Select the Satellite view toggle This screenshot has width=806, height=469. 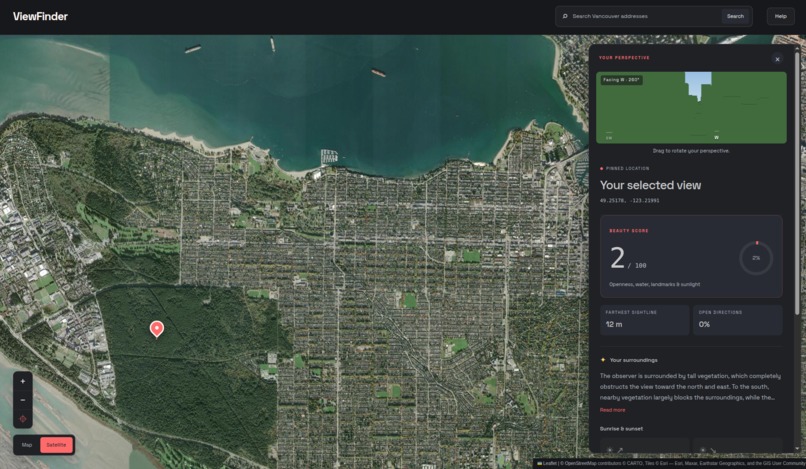click(57, 445)
